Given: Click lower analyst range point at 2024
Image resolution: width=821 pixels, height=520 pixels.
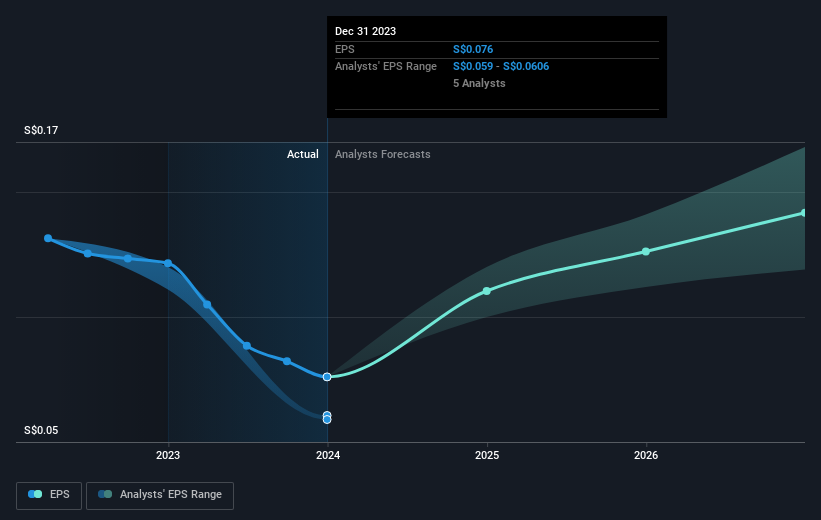Looking at the screenshot, I should (327, 419).
